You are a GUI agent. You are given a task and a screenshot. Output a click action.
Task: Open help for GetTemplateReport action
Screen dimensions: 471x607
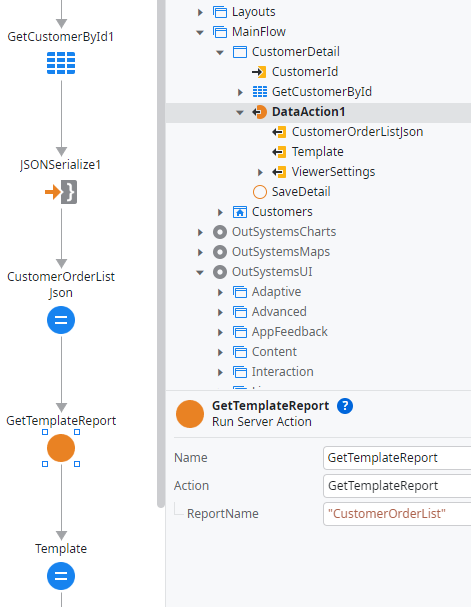point(345,406)
